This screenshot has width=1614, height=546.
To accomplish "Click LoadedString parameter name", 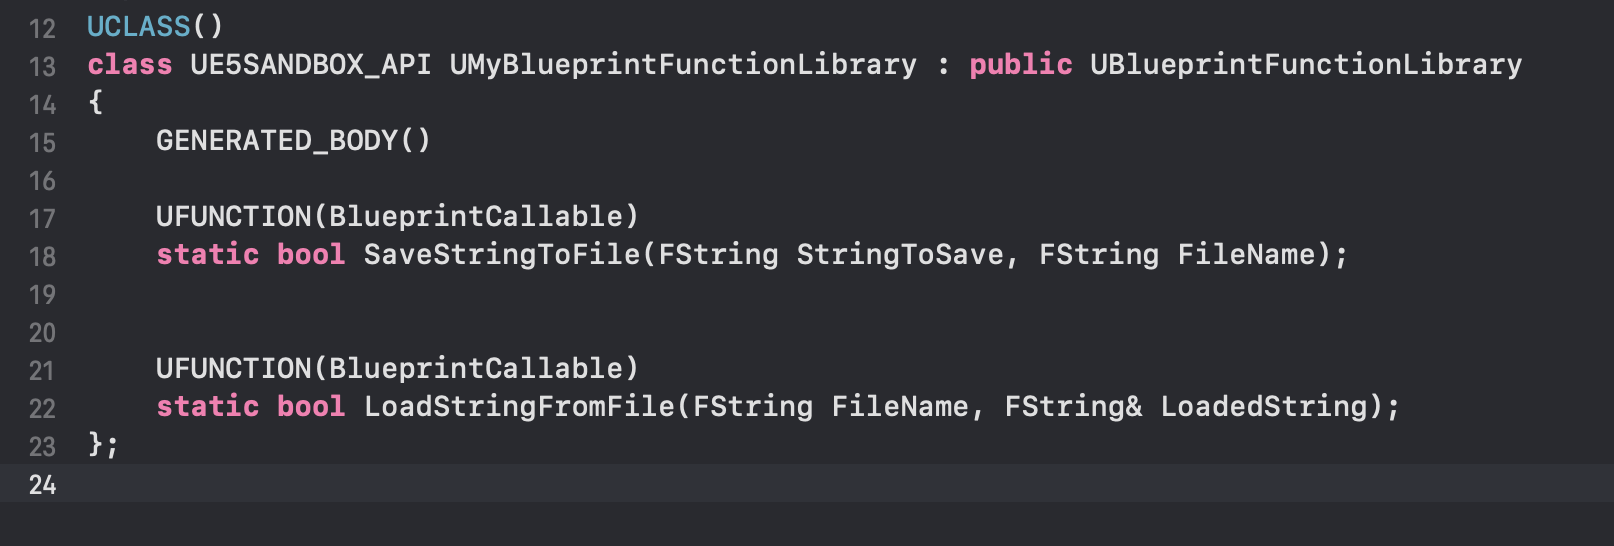I will 1264,407.
